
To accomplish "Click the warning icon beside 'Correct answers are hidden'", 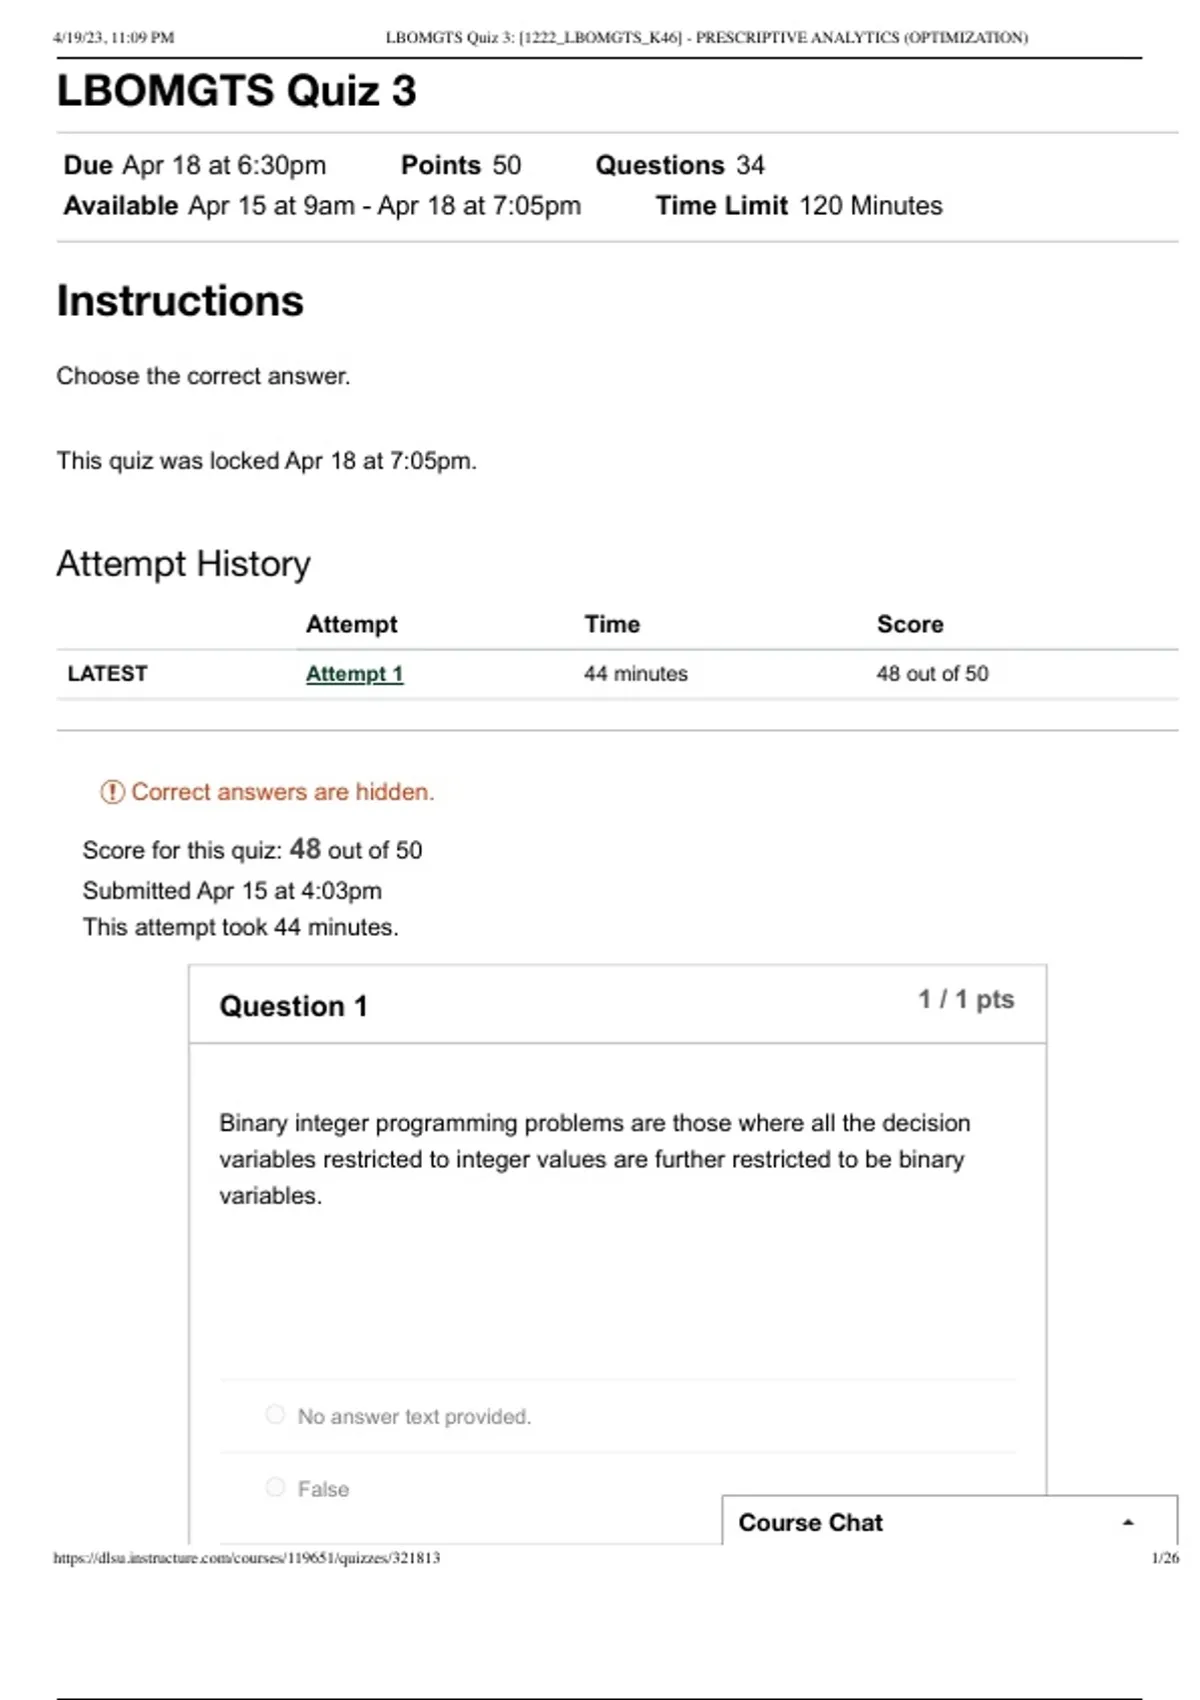I will (112, 792).
